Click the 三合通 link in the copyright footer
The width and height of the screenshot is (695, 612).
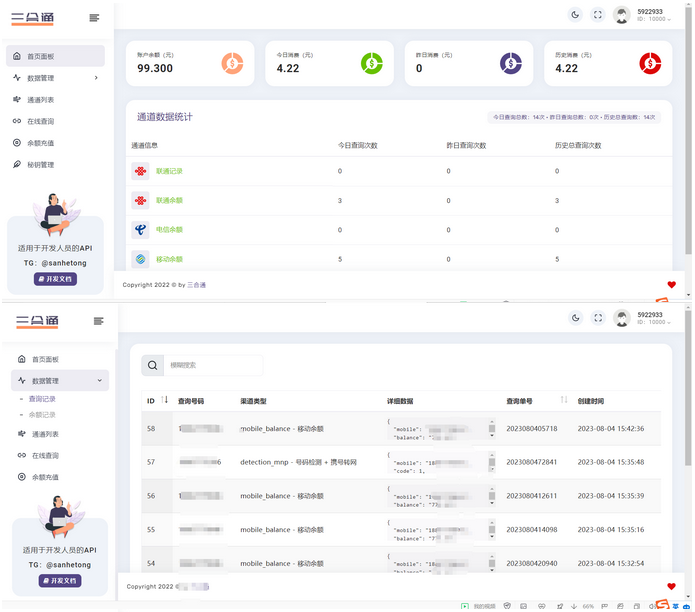coord(196,285)
